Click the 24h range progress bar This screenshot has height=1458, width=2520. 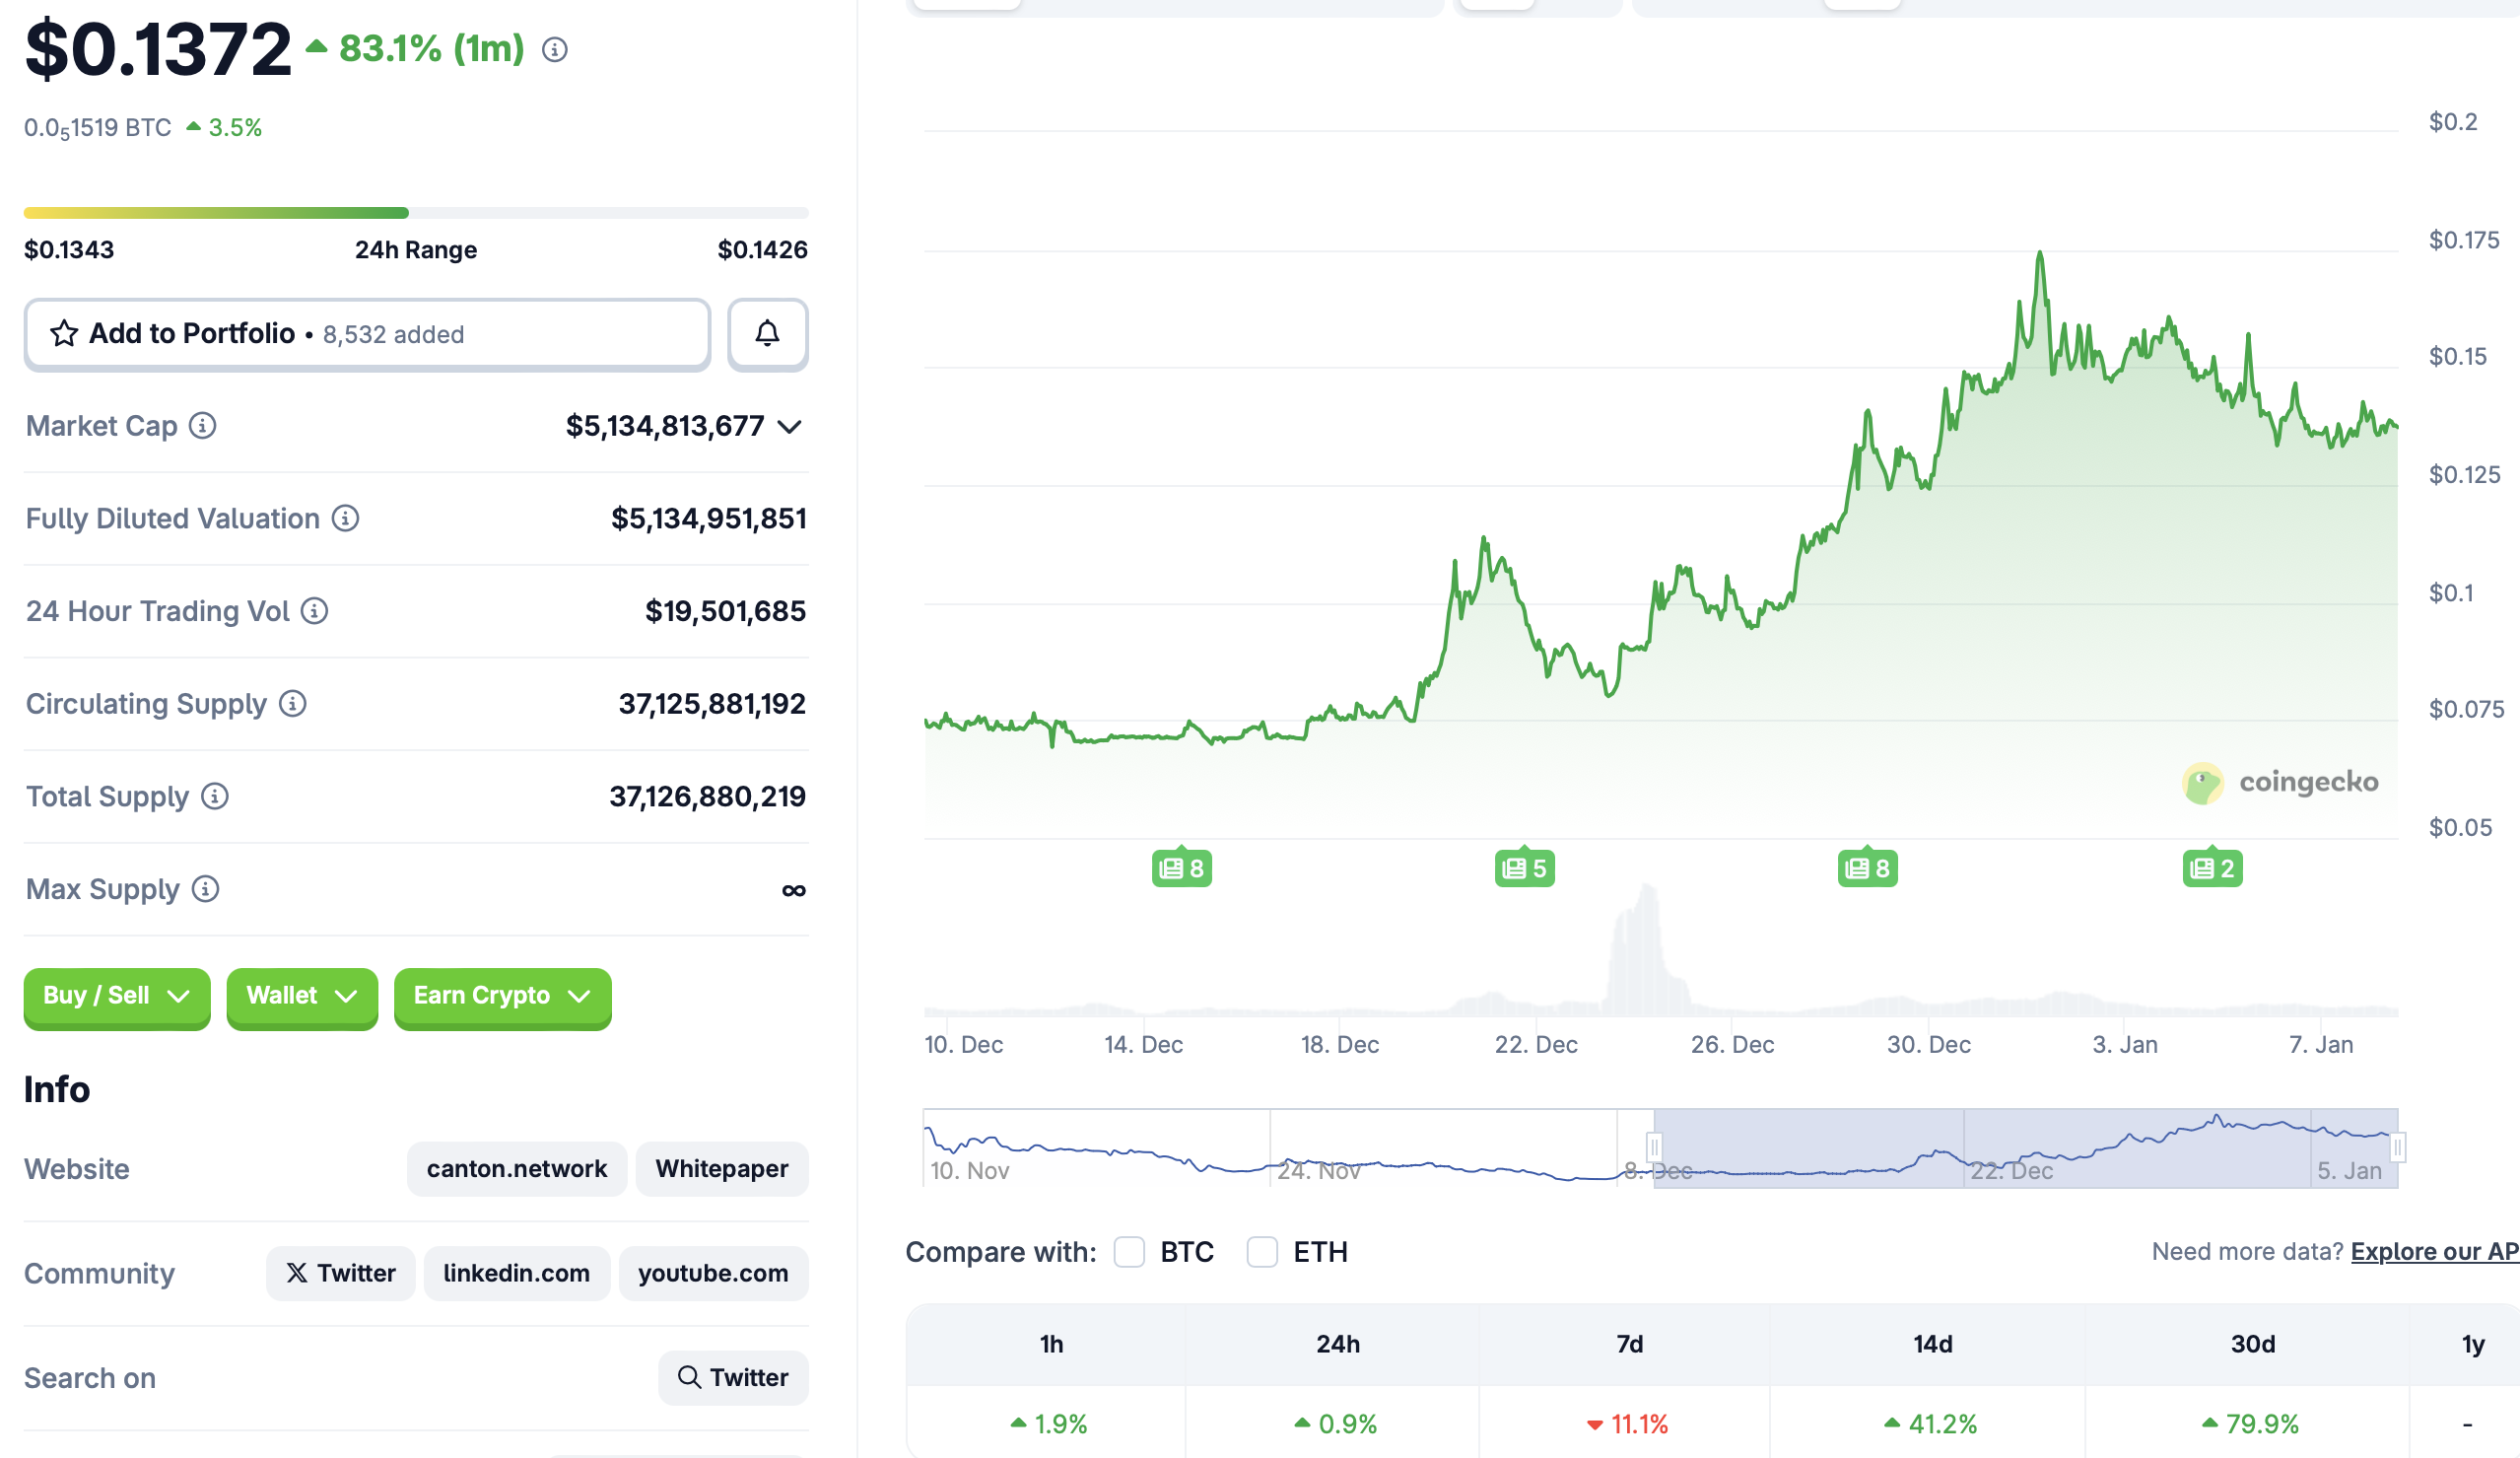pos(415,211)
